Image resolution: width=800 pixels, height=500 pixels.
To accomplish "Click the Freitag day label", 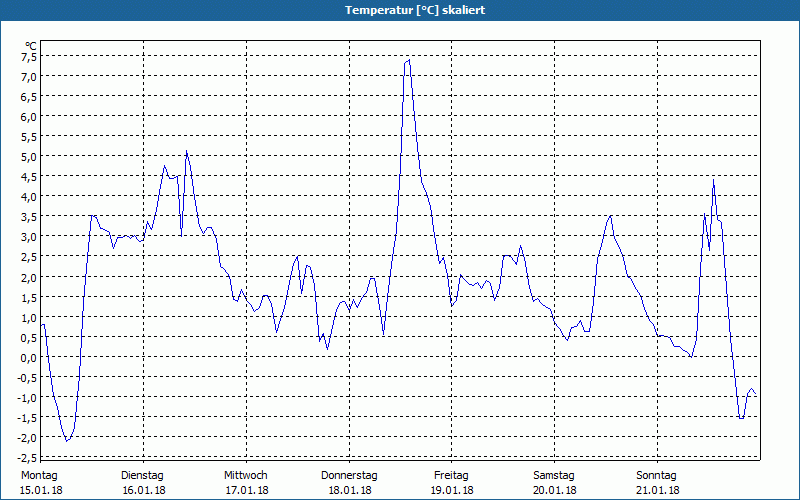I will pos(452,476).
